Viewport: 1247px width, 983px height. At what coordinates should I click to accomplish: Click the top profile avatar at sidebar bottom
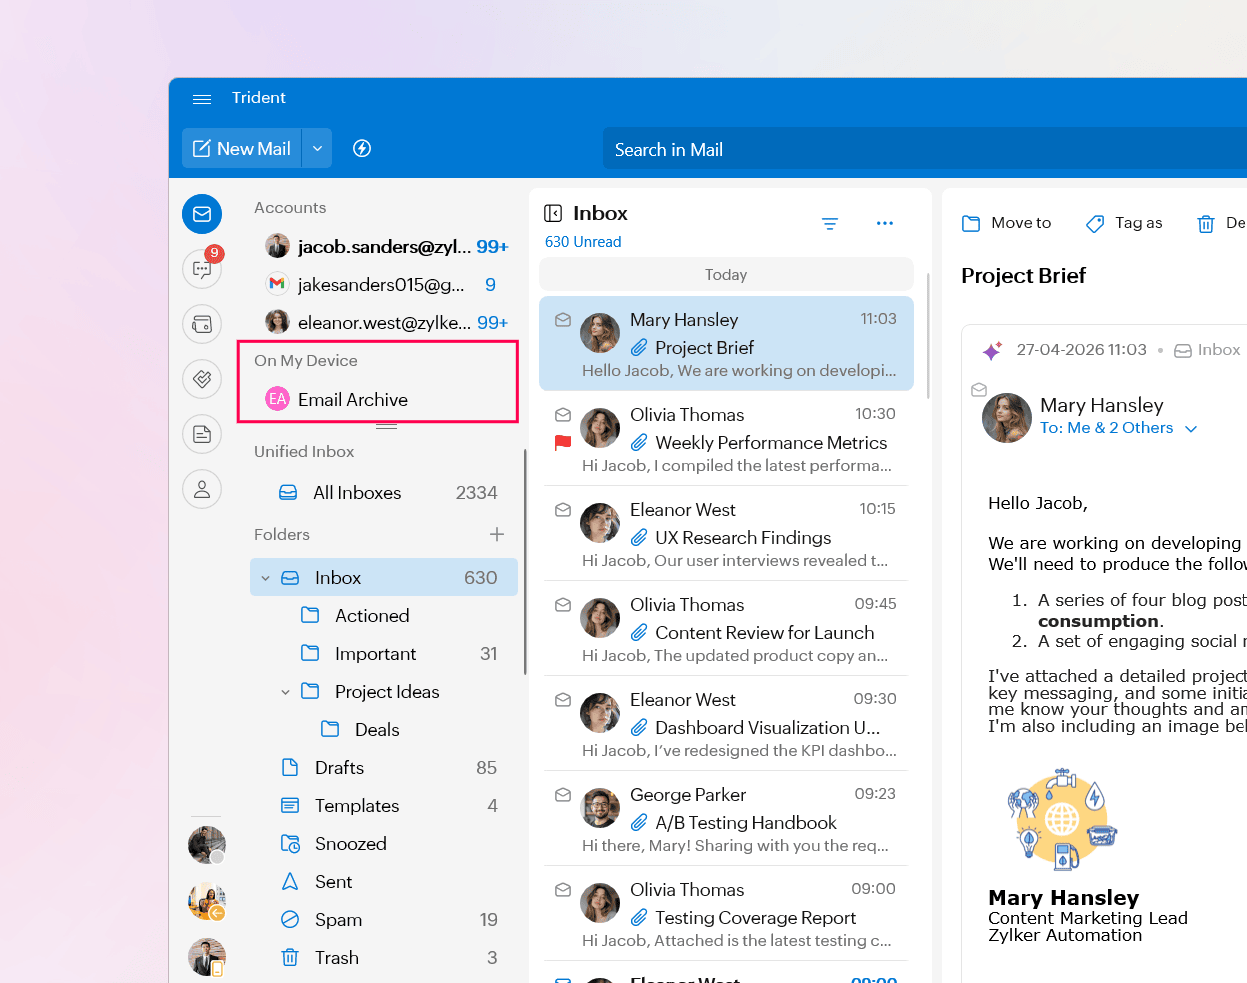click(207, 845)
